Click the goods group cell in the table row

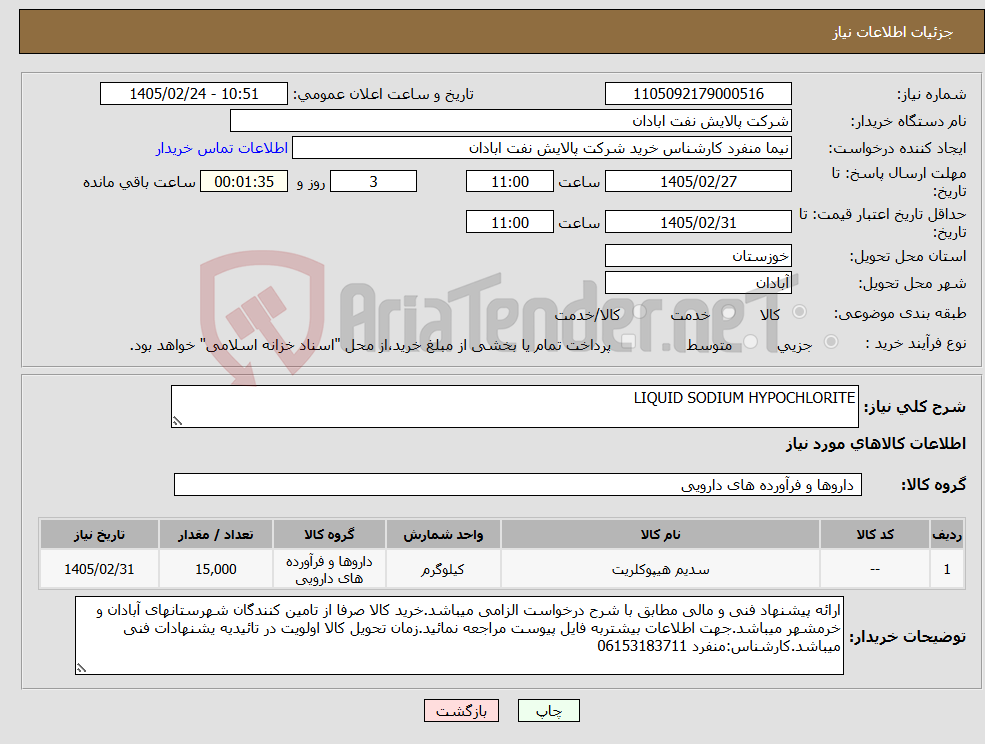329,569
